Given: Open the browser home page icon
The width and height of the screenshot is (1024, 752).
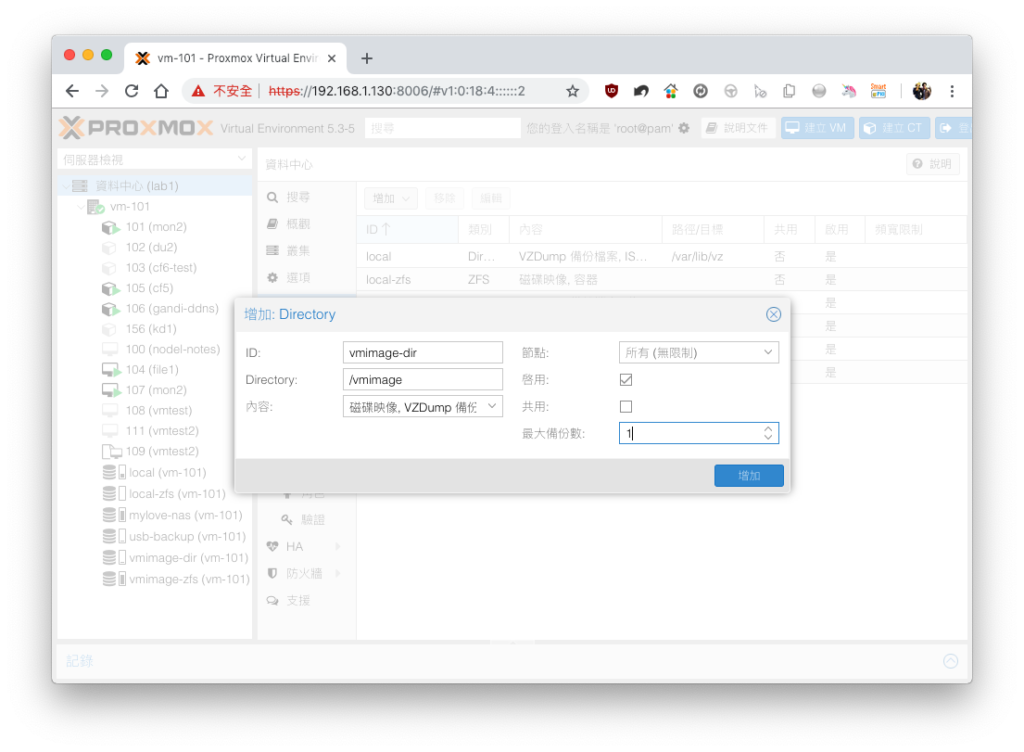Looking at the screenshot, I should point(161,91).
